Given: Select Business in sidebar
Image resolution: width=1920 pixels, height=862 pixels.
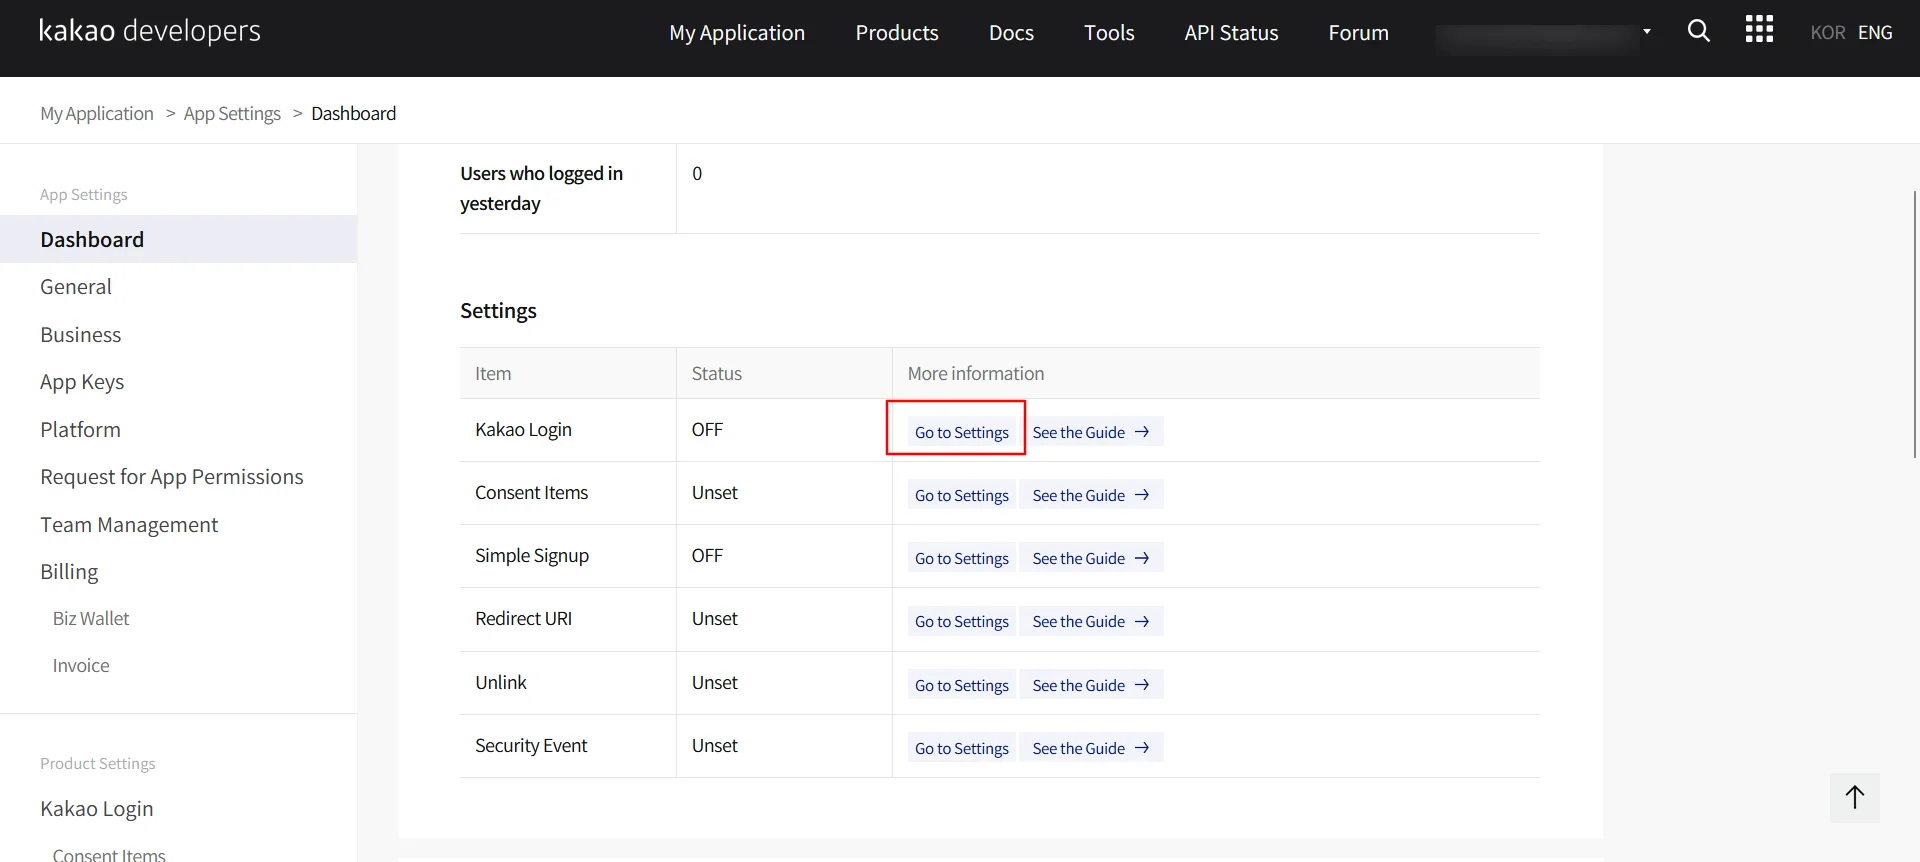Looking at the screenshot, I should pos(178,335).
